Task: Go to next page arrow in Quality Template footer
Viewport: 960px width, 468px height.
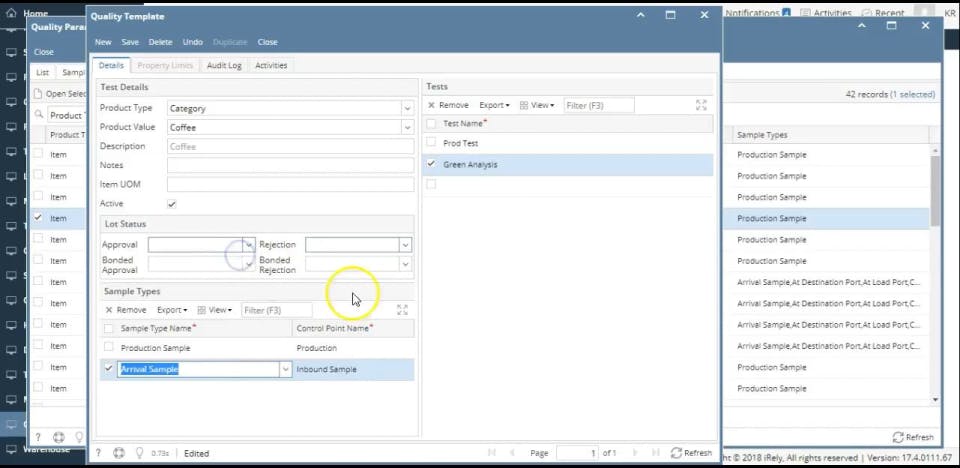Action: 635,453
